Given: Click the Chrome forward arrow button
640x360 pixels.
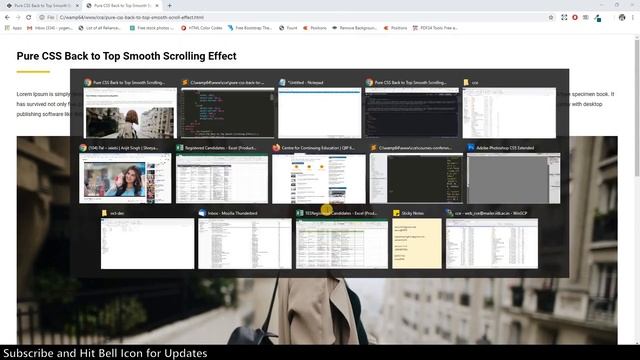Looking at the screenshot, I should point(18,18).
